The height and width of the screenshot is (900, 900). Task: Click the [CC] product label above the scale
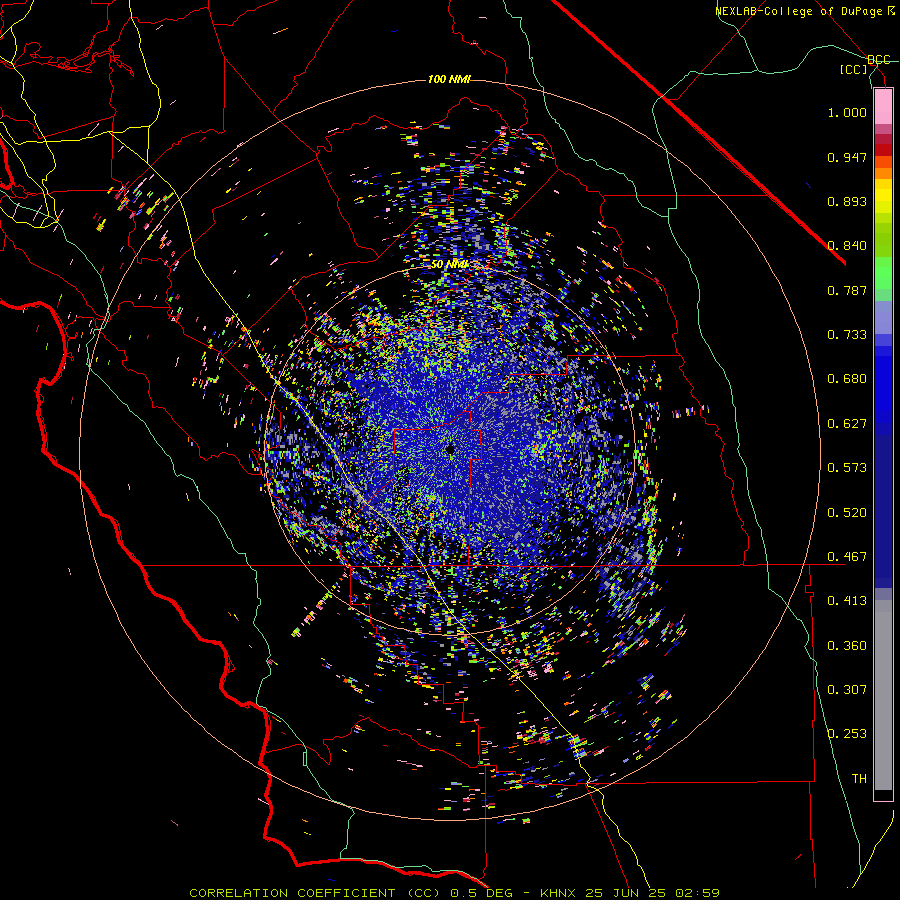coord(854,69)
